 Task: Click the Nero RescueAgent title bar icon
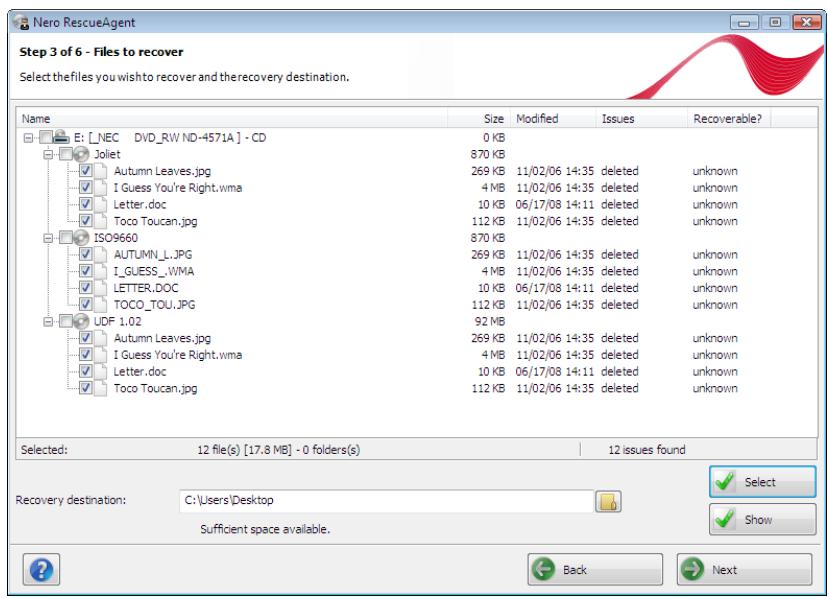tap(22, 23)
